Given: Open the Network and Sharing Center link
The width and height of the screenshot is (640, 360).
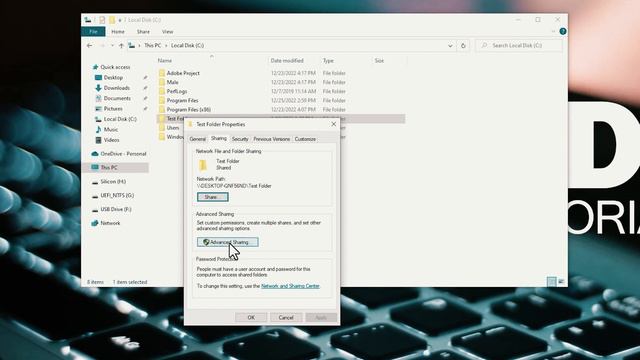Looking at the screenshot, I should pyautogui.click(x=290, y=286).
